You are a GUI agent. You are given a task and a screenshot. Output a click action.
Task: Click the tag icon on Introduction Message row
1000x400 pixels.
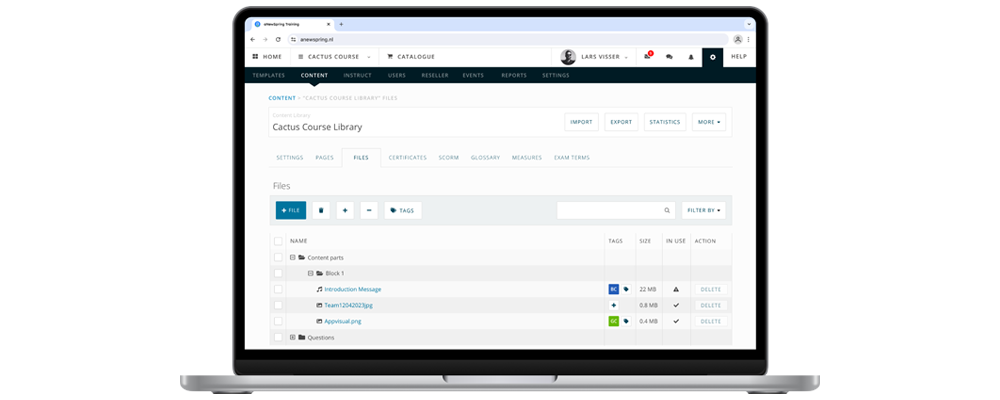[x=627, y=289]
